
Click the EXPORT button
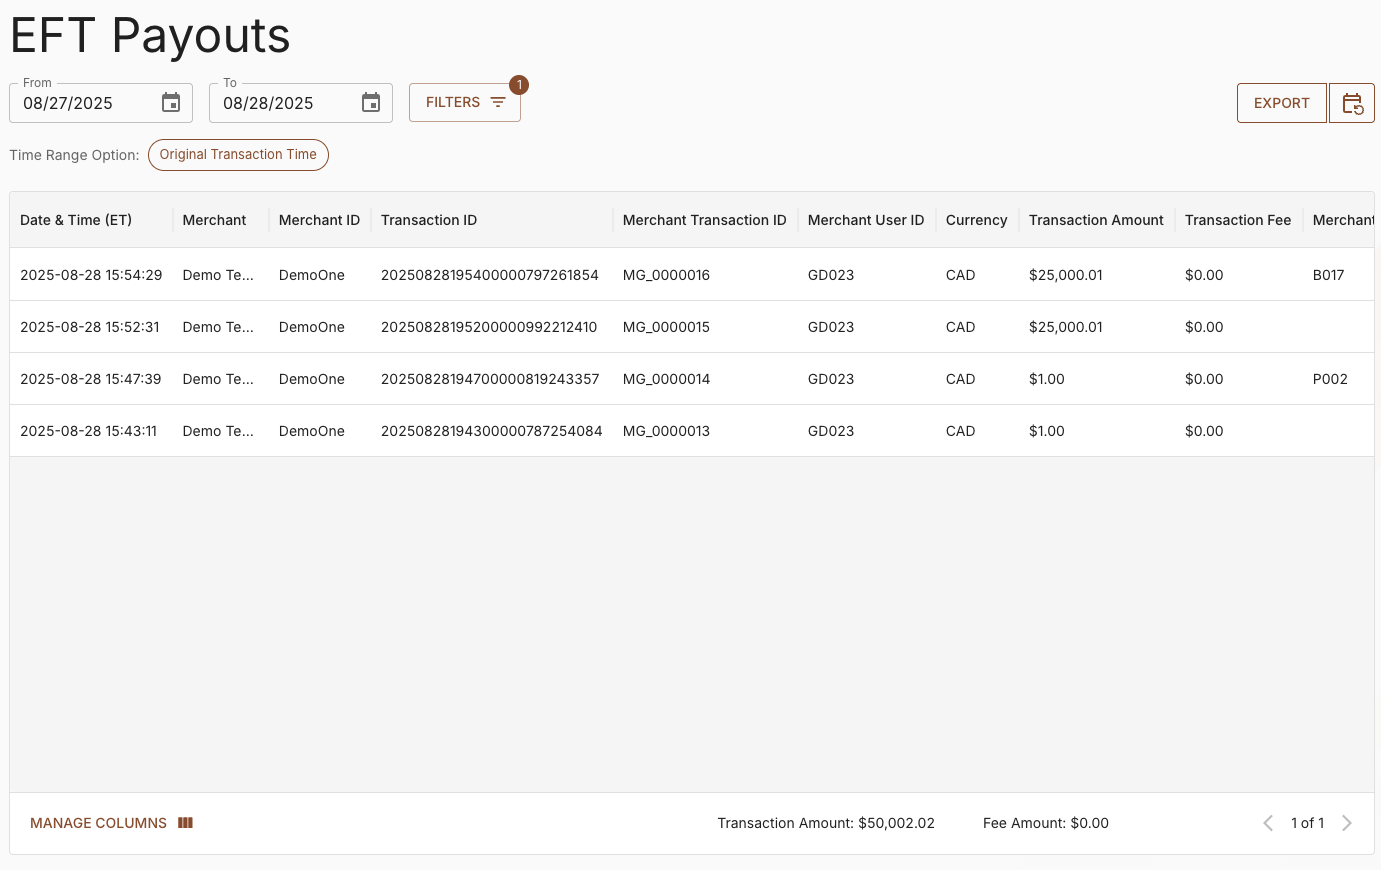1281,102
